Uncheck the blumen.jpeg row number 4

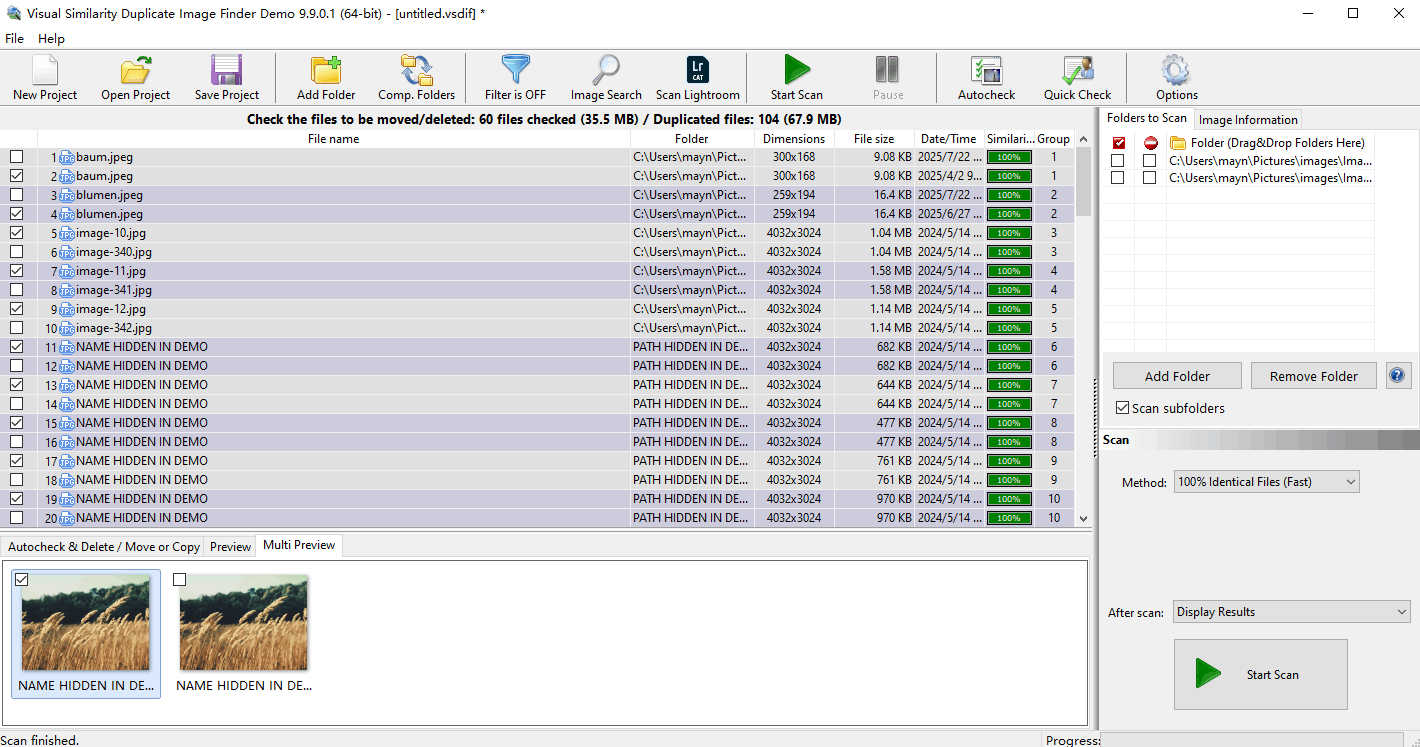16,214
